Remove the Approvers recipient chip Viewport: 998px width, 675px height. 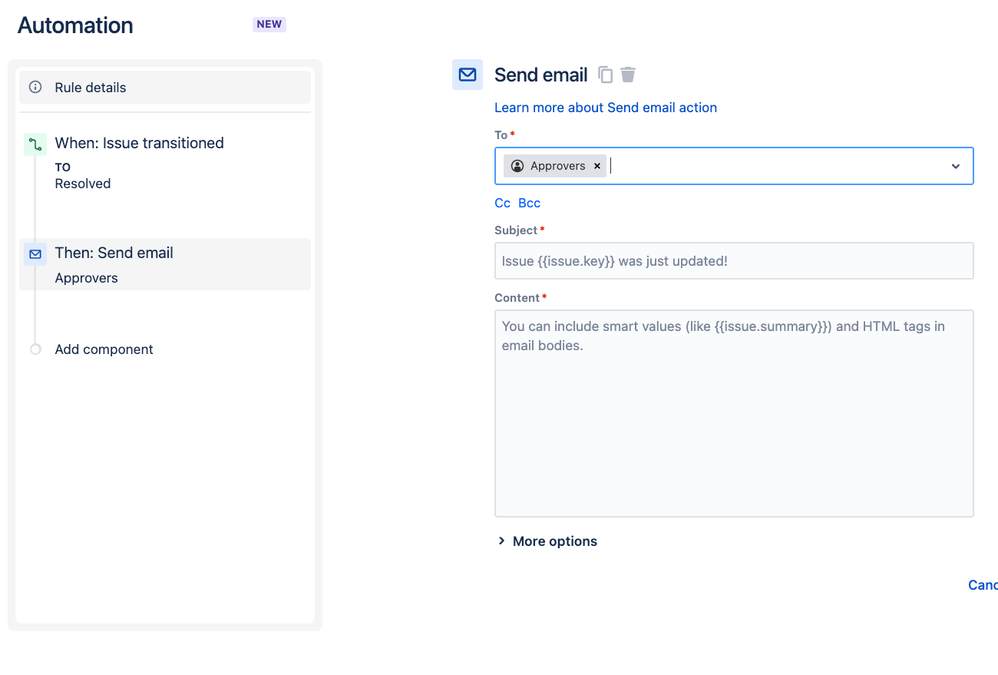597,166
